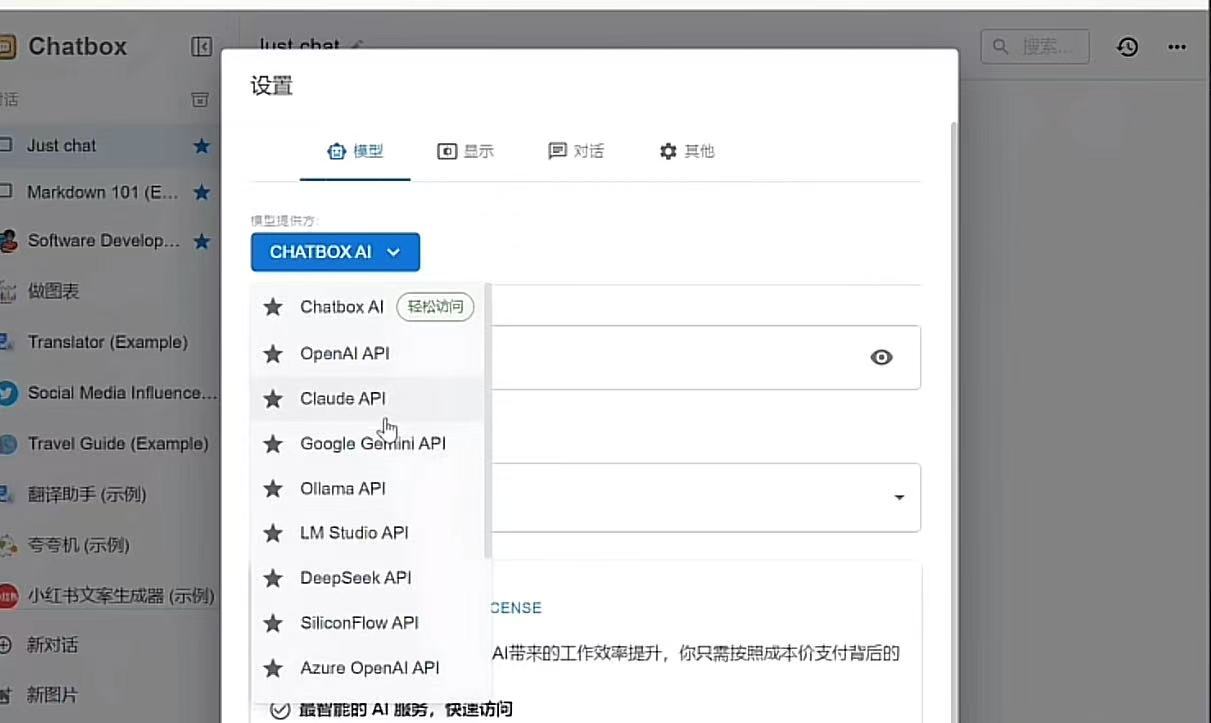
Task: Open the Markdown 101 conversation
Action: (108, 192)
